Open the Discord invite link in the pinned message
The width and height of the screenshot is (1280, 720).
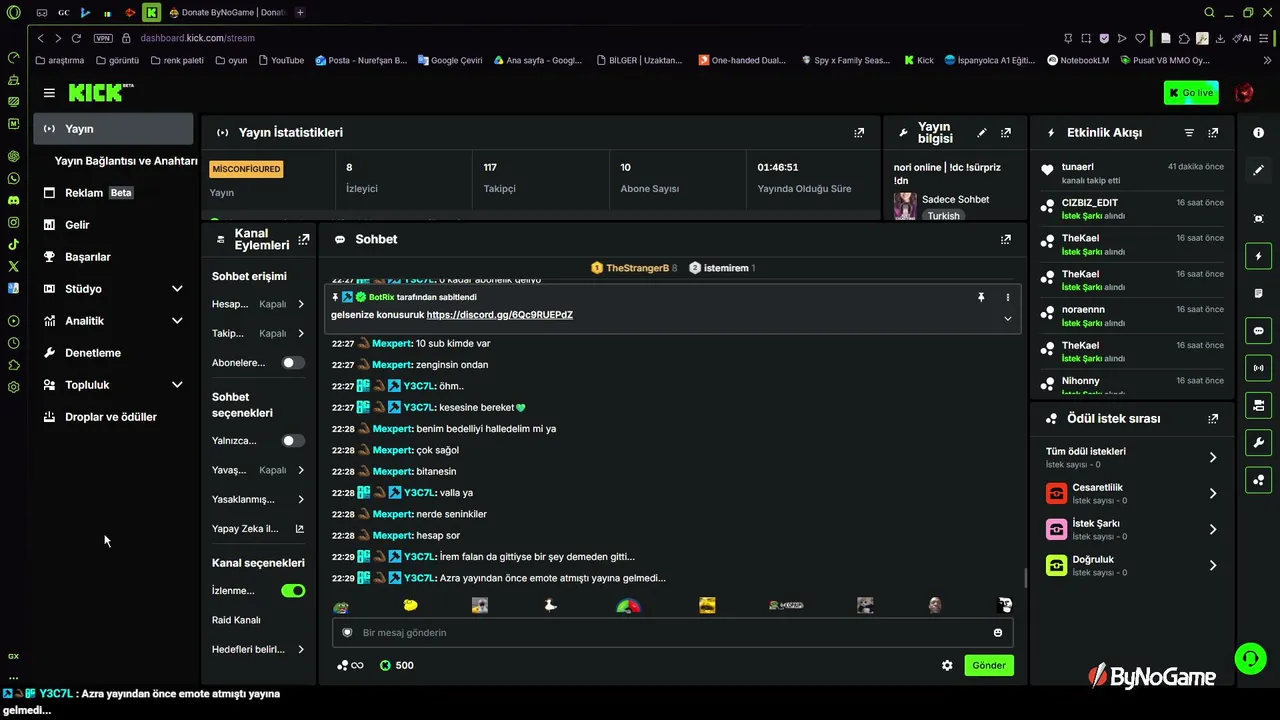499,315
